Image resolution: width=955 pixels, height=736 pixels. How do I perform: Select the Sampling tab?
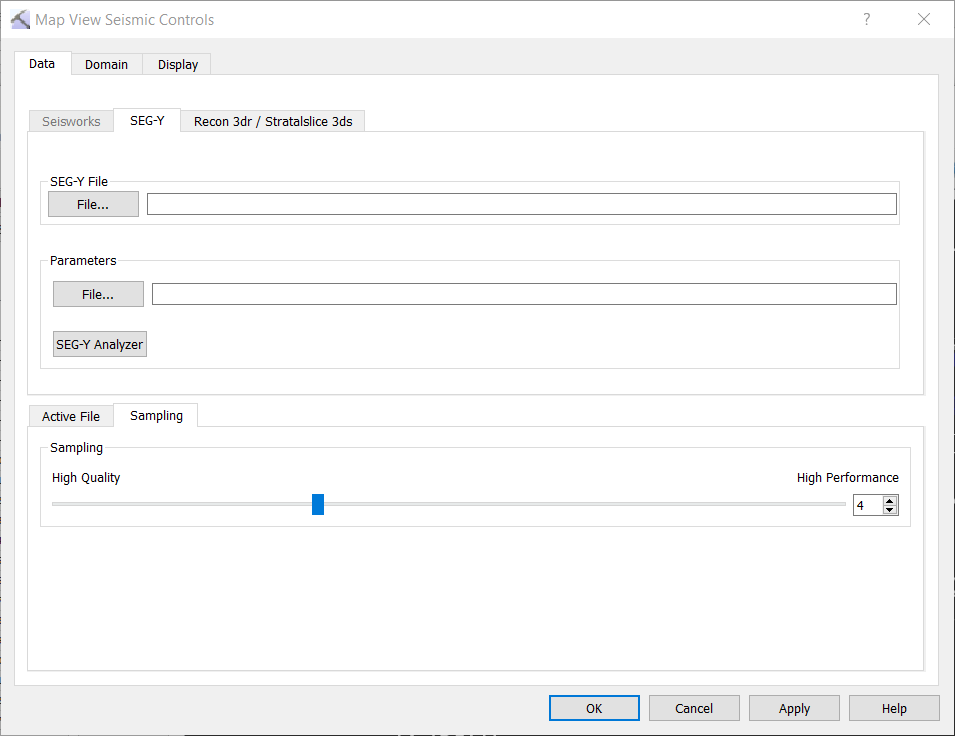tap(156, 416)
